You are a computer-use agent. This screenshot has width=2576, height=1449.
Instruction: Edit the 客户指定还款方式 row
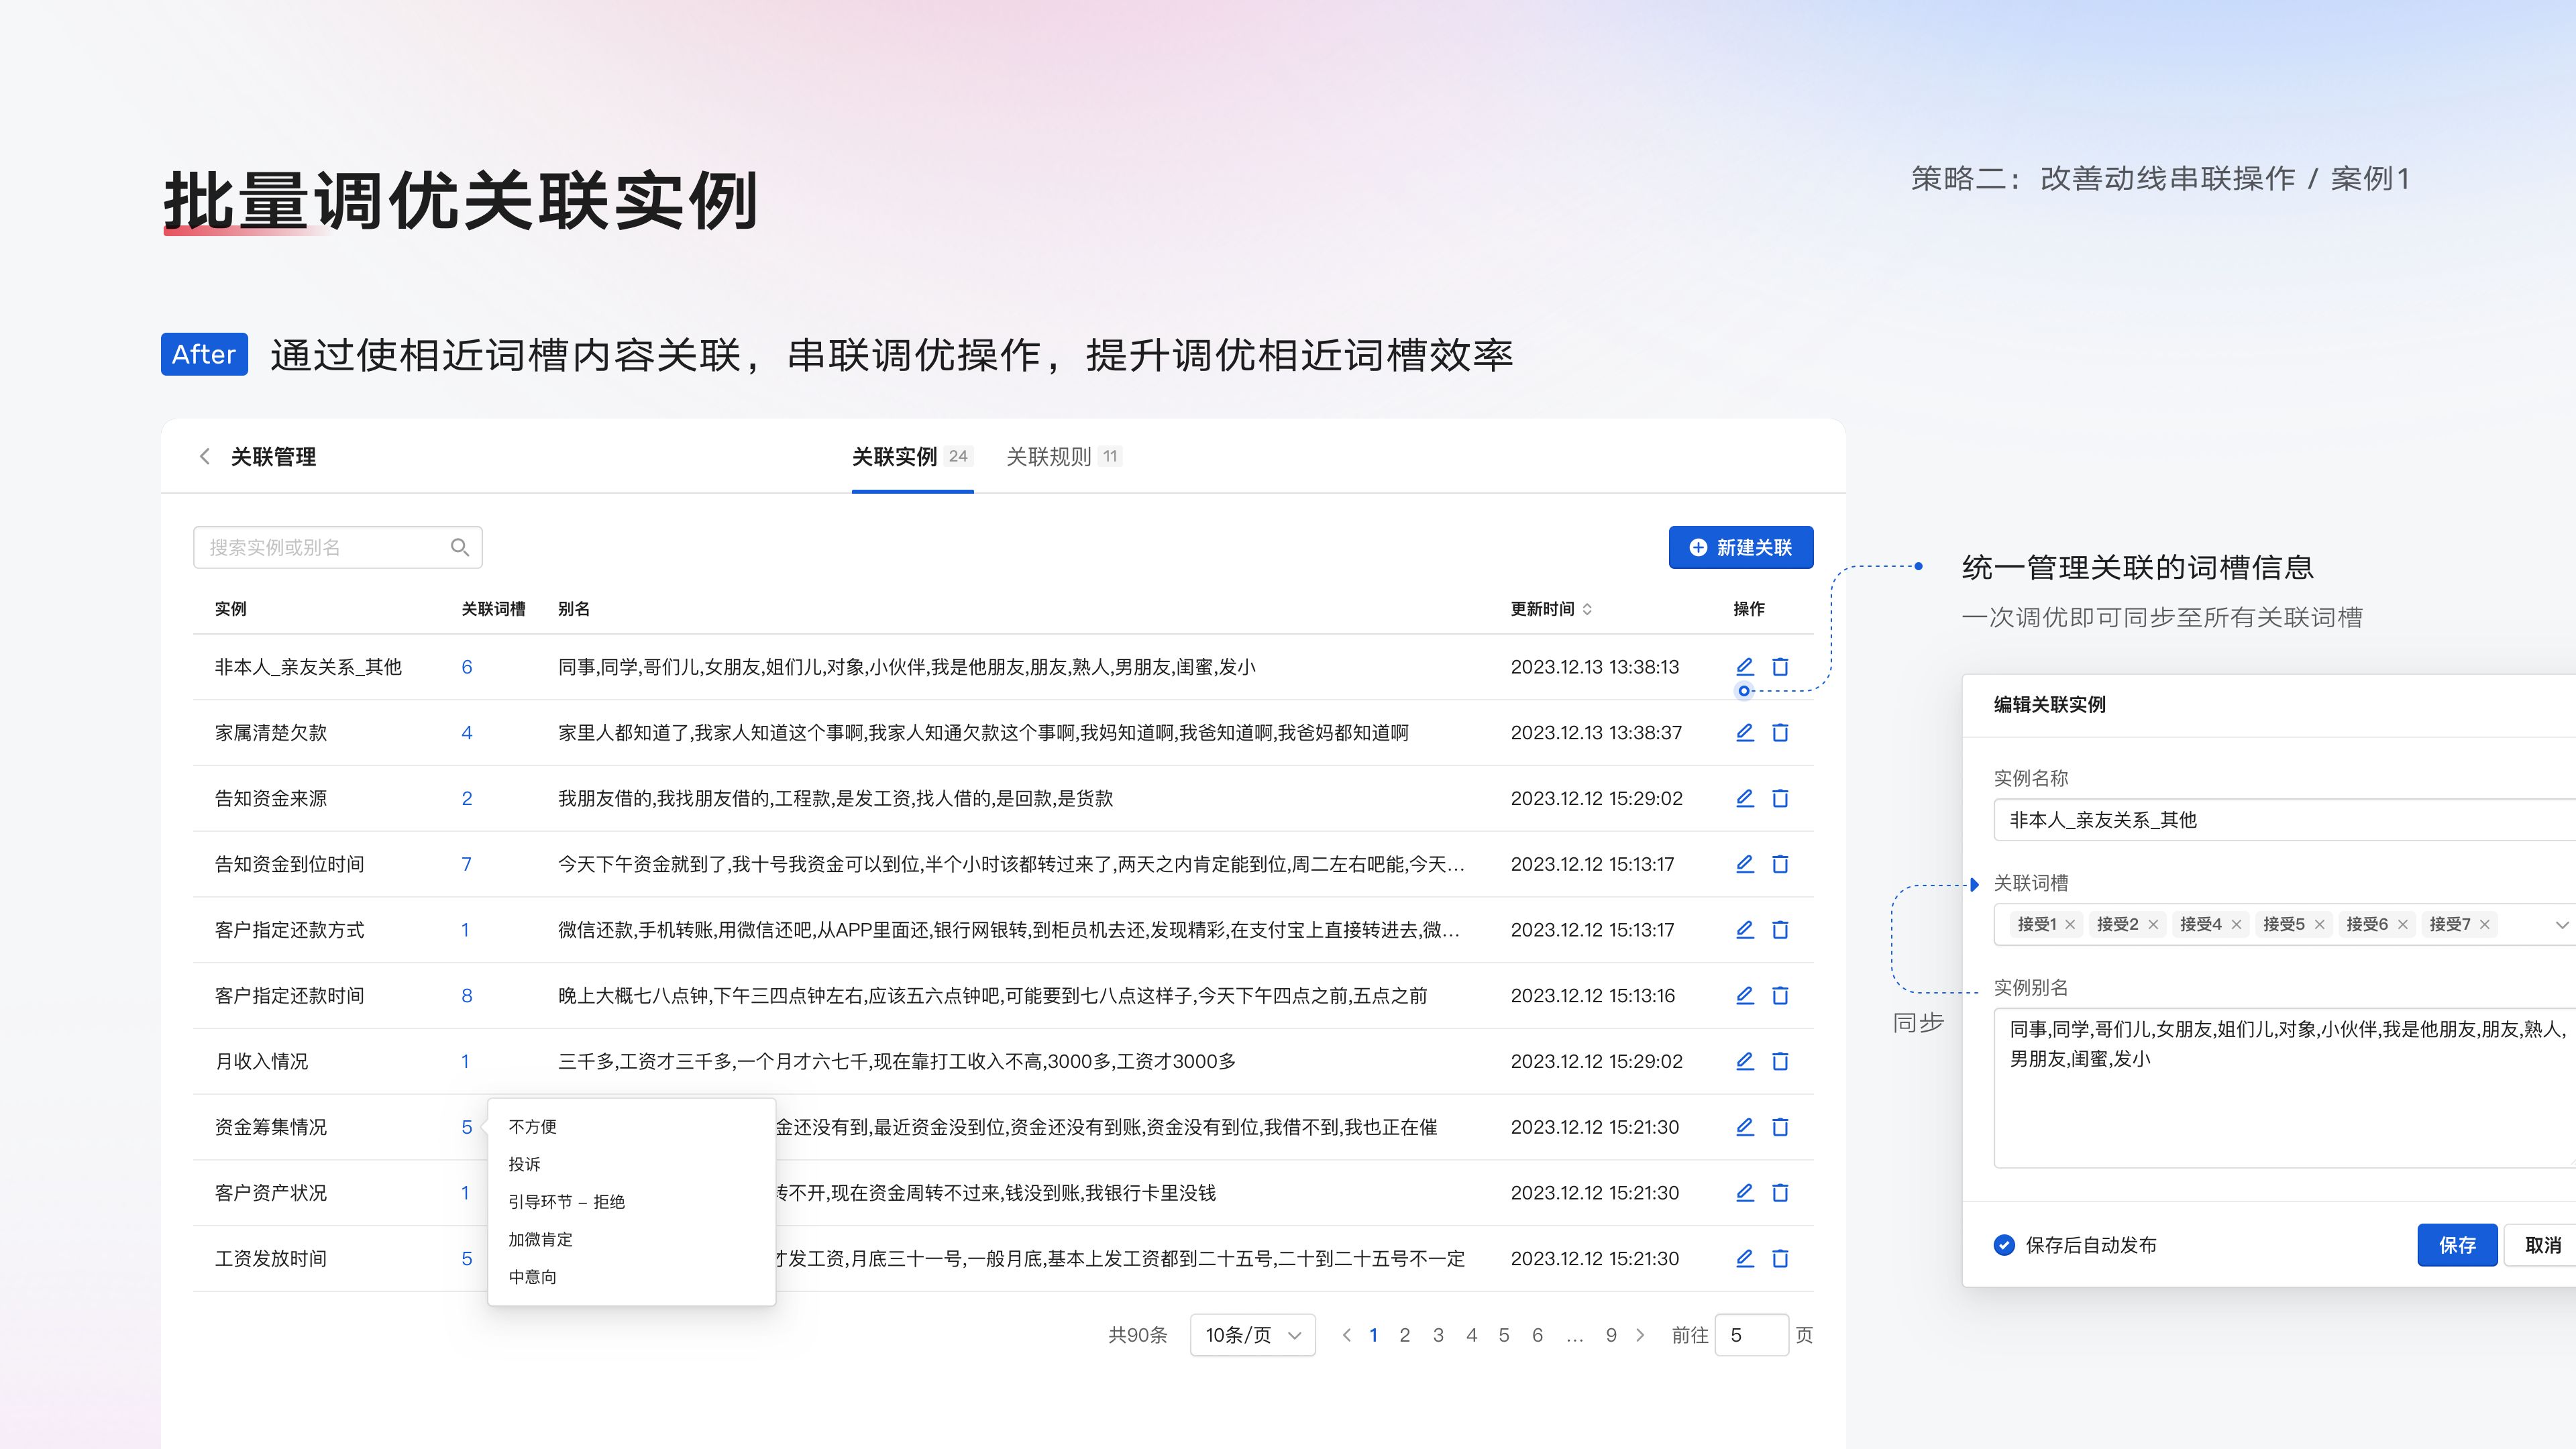(x=1745, y=930)
